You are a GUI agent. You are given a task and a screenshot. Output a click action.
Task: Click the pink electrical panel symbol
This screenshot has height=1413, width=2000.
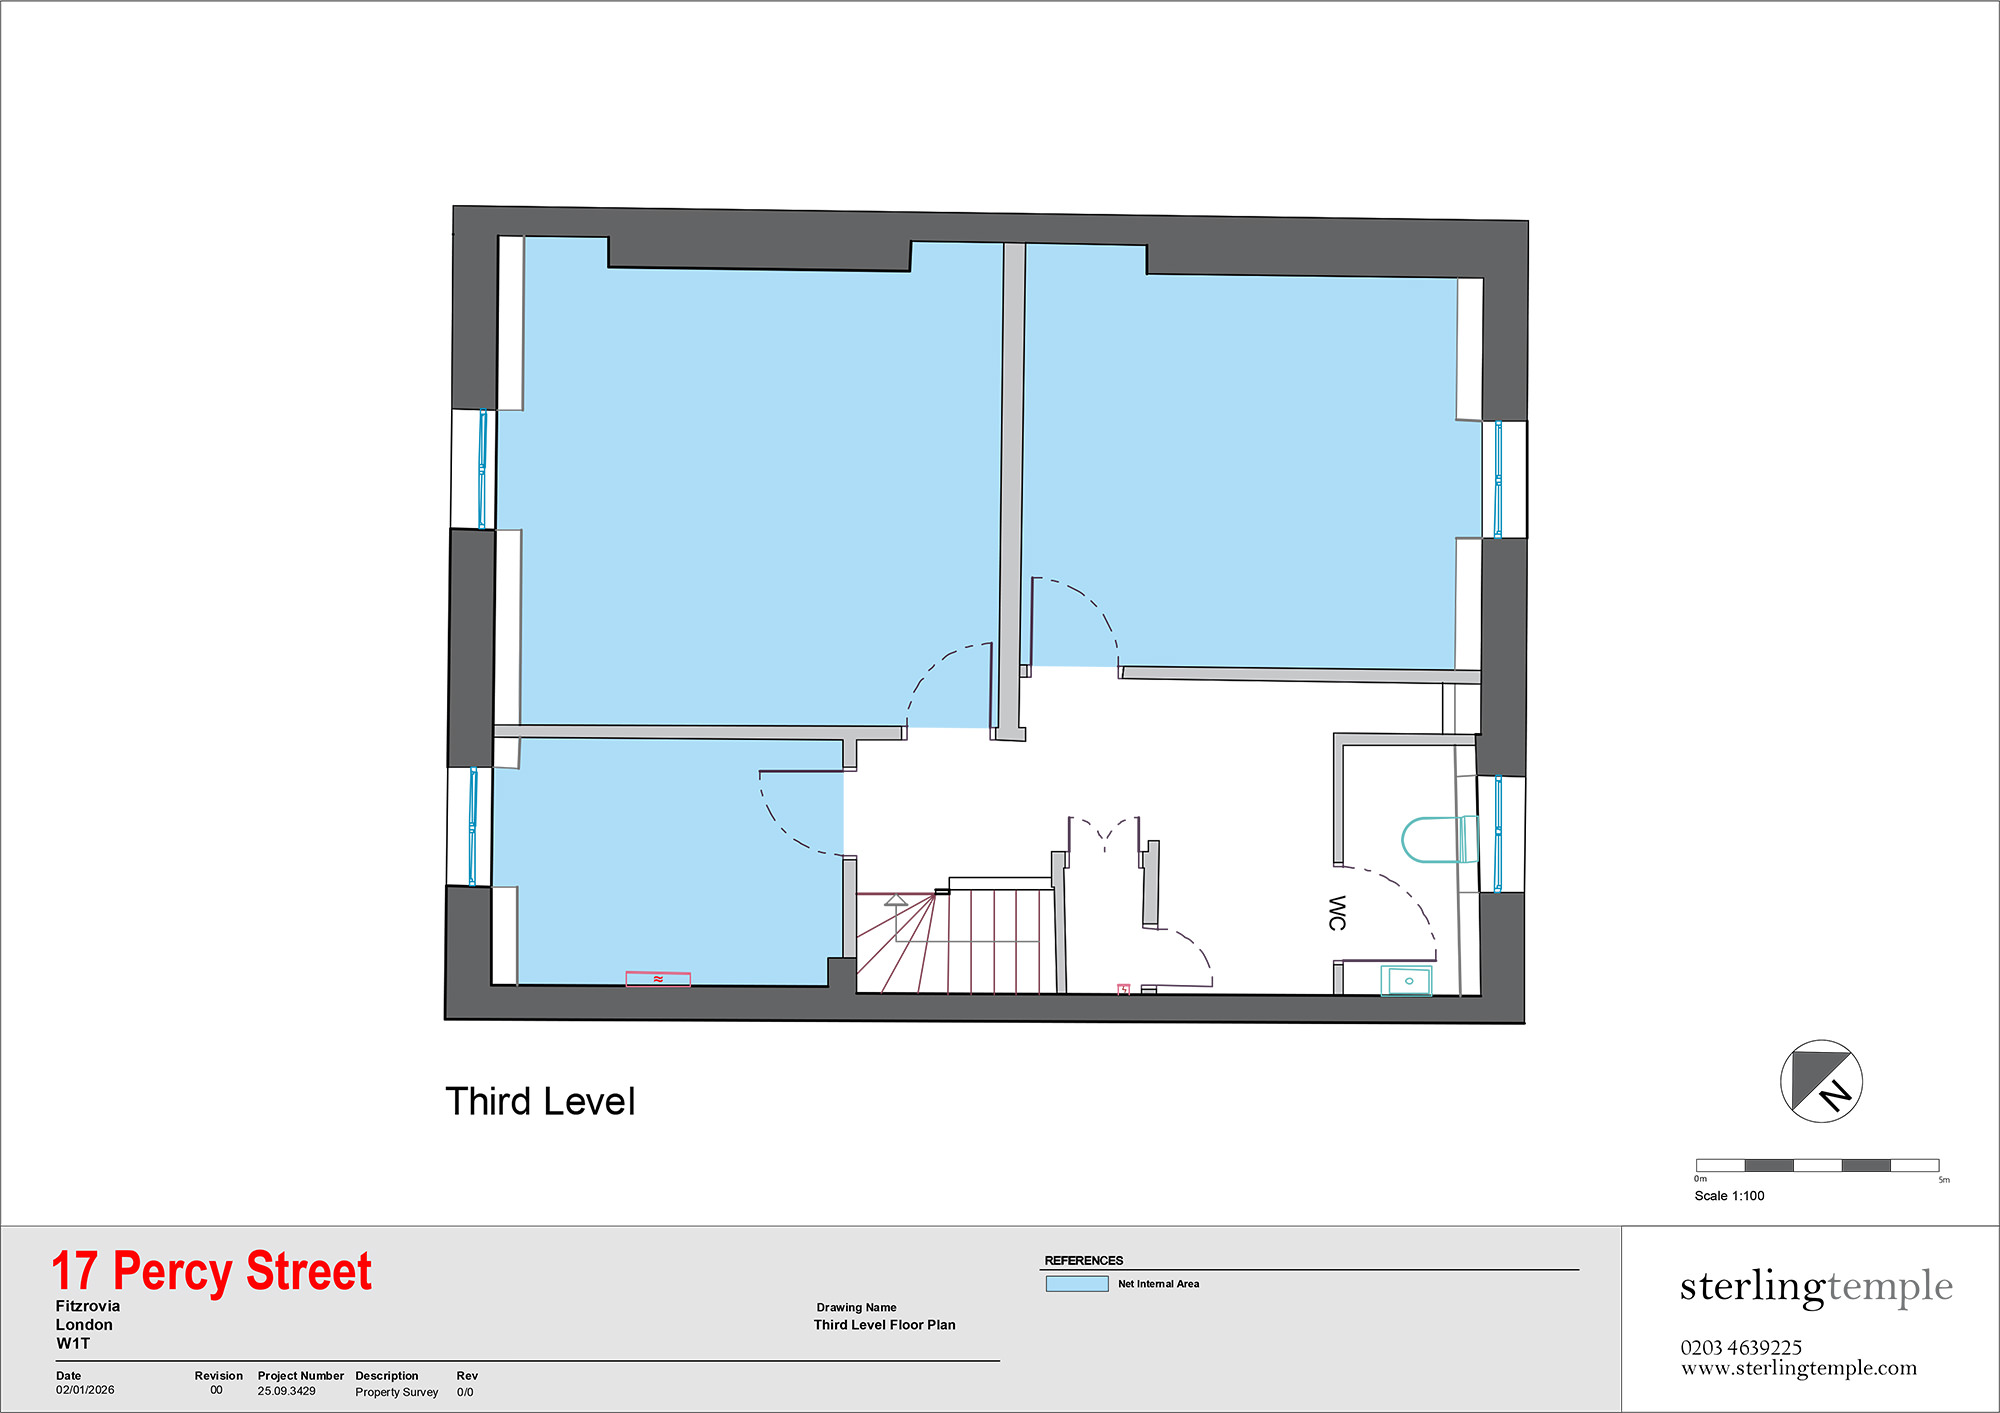click(x=1123, y=989)
